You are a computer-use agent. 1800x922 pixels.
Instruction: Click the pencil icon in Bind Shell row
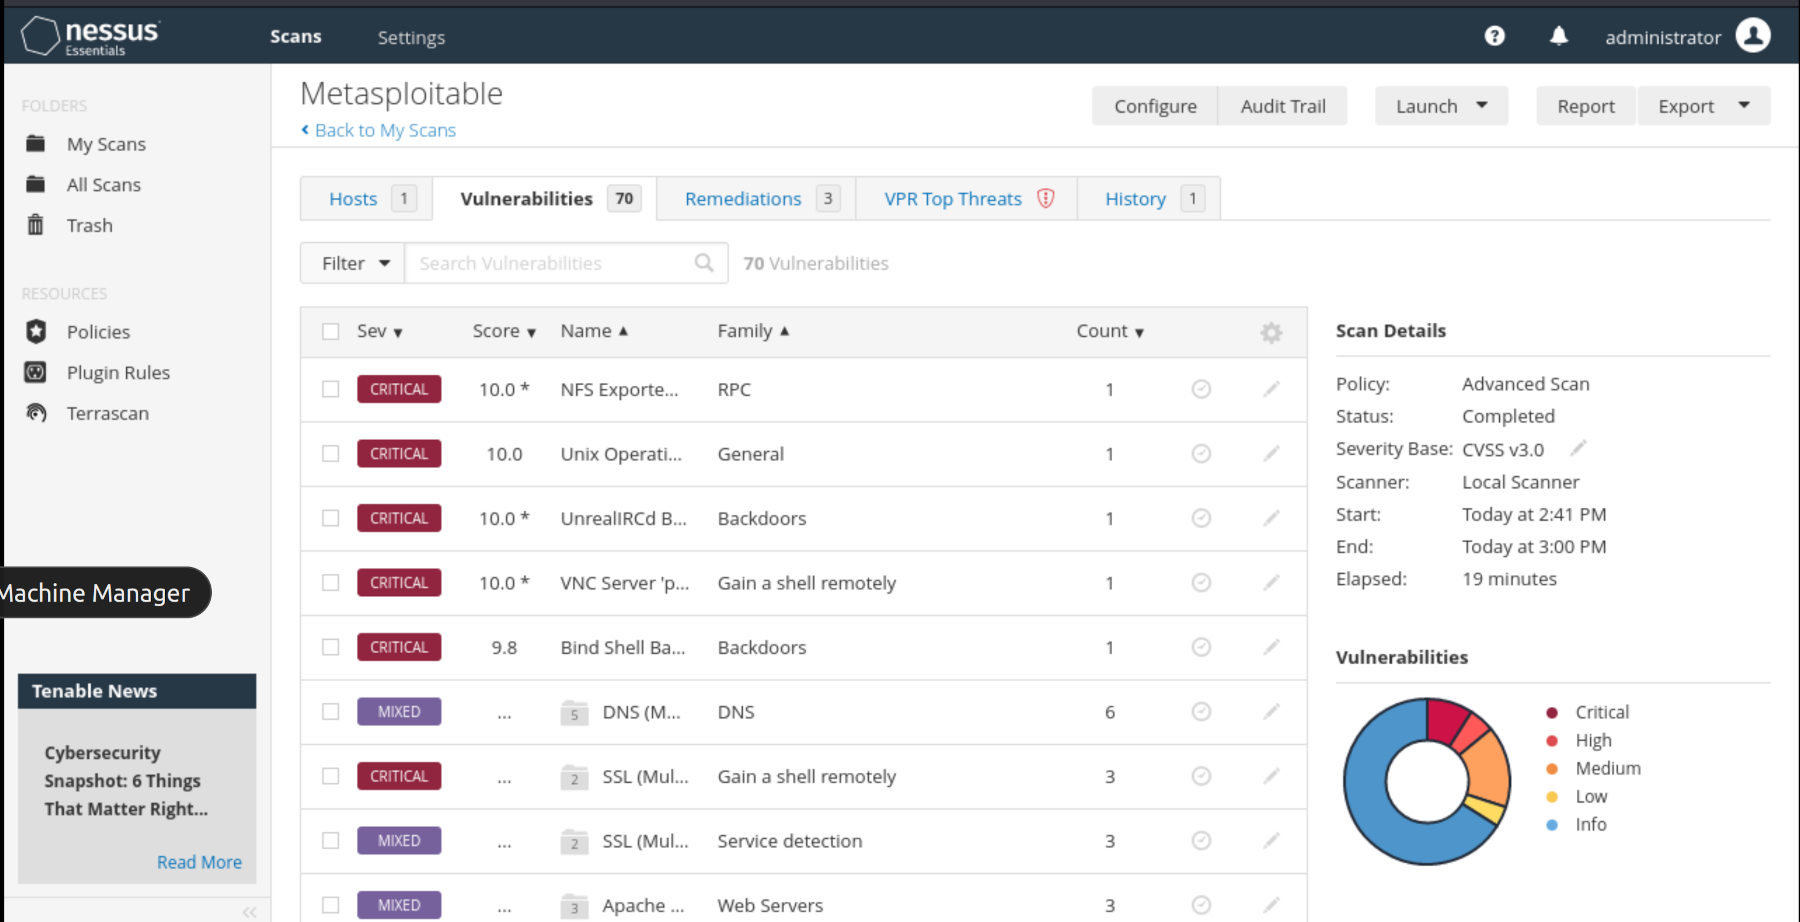1271,647
